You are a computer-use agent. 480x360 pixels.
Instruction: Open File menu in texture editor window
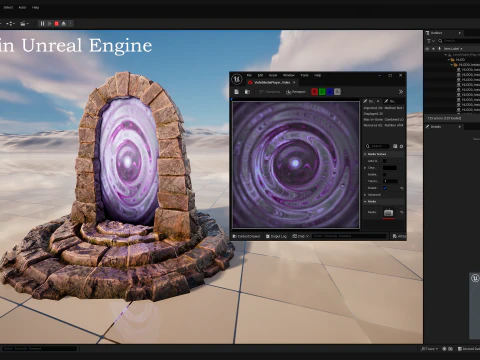pyautogui.click(x=249, y=75)
